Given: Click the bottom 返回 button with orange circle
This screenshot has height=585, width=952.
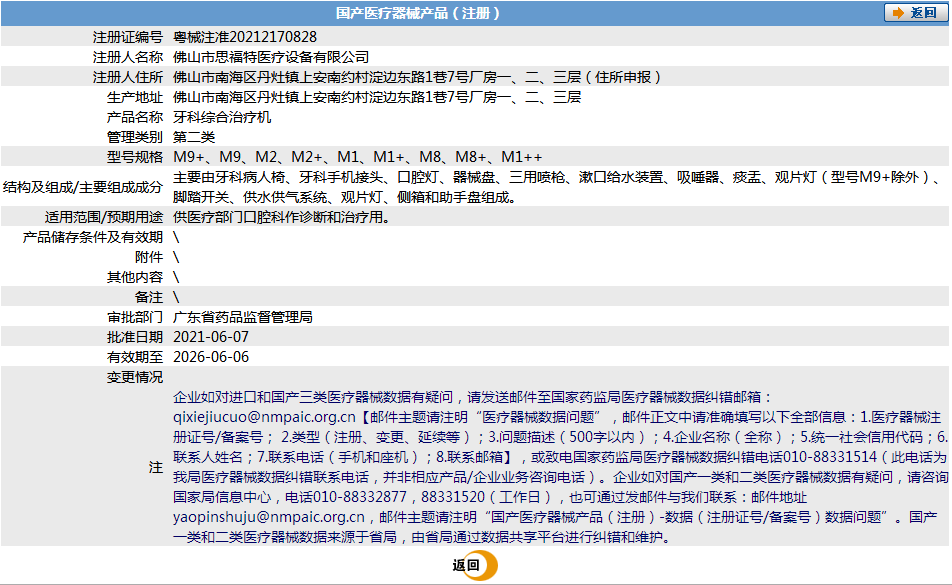Looking at the screenshot, I should click(x=475, y=566).
